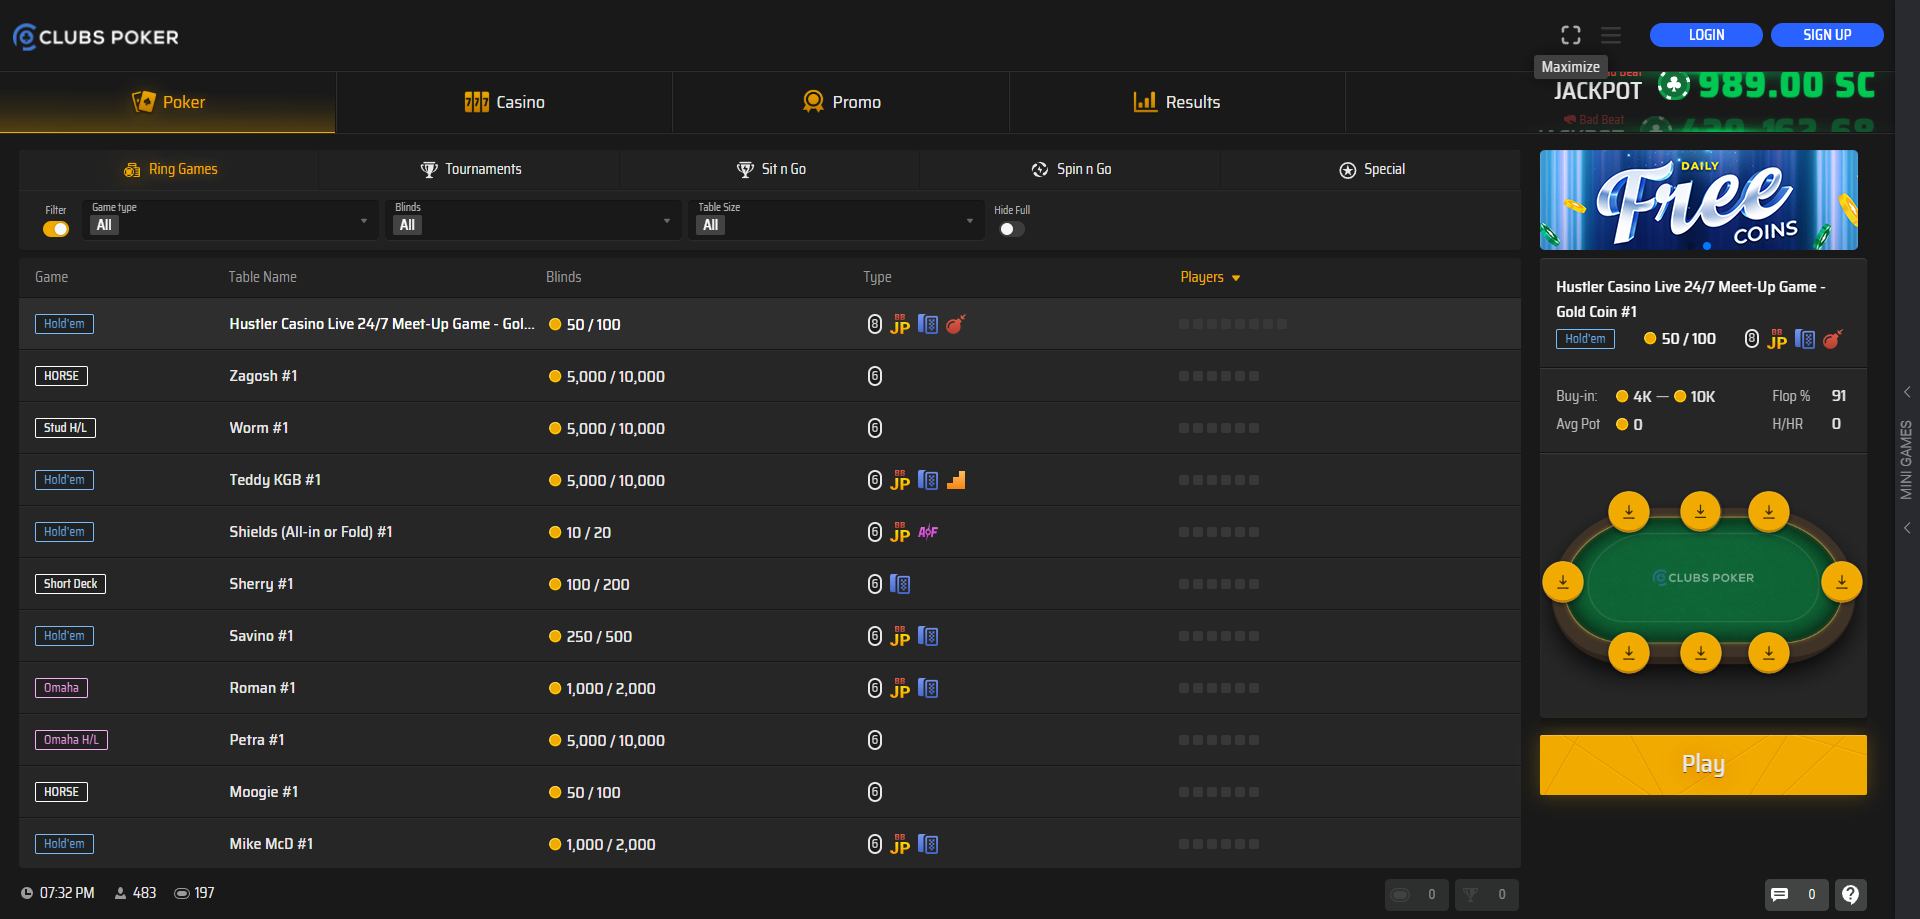
Task: Click the LOGIN button
Action: coord(1706,35)
